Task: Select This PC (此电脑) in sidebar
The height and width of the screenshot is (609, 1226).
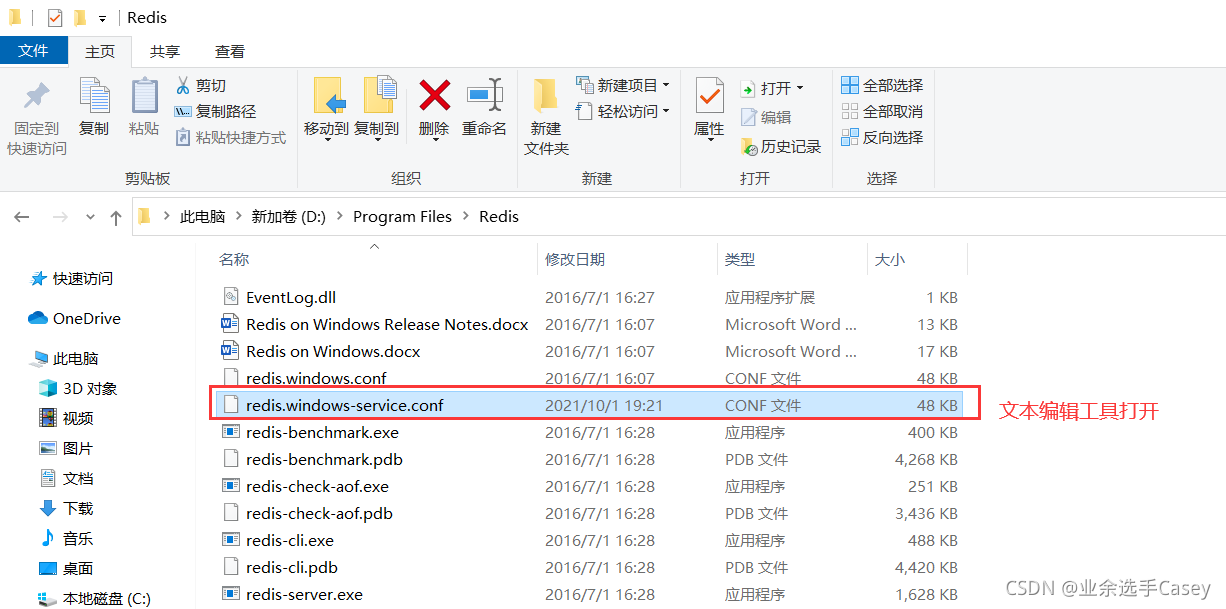Action: pyautogui.click(x=65, y=358)
